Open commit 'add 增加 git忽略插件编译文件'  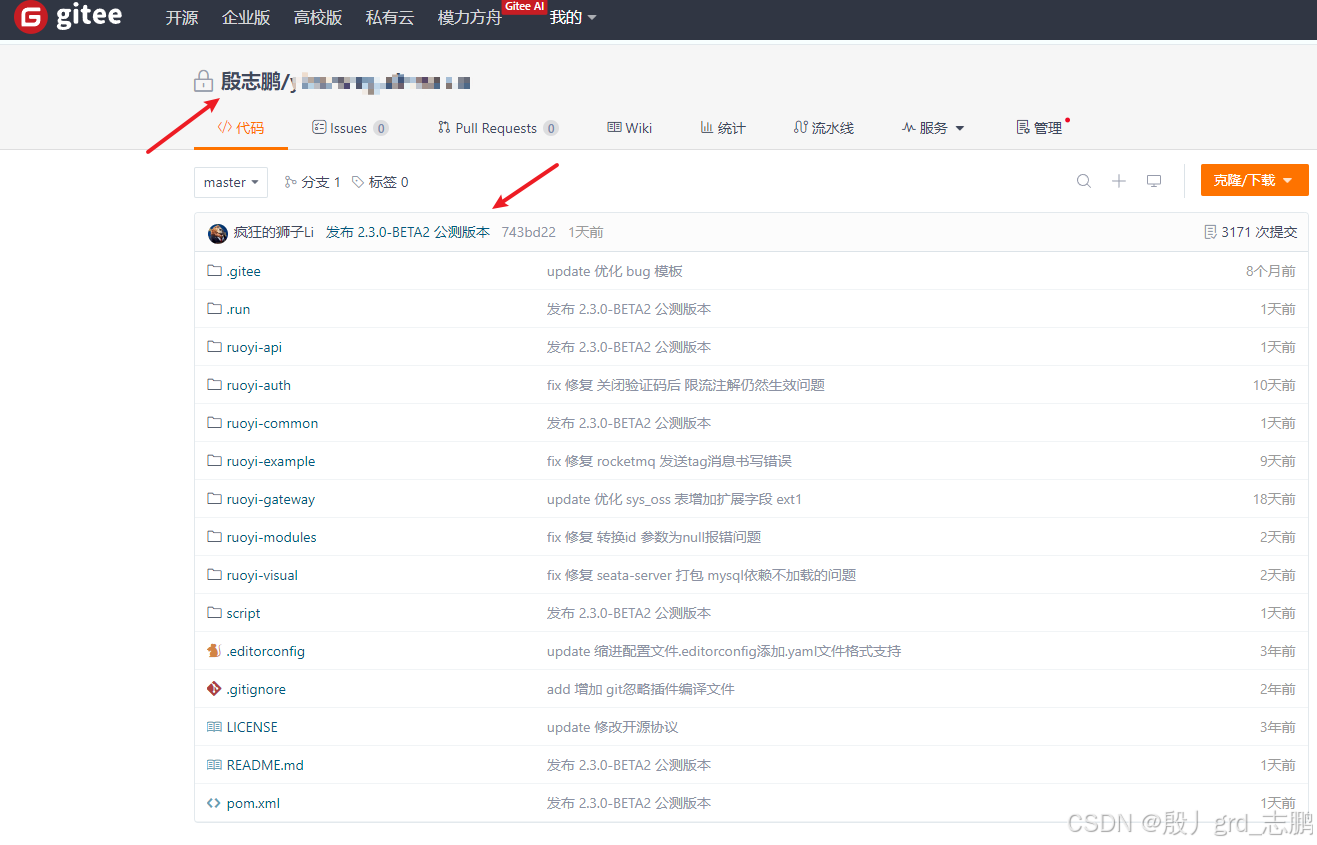click(x=641, y=689)
